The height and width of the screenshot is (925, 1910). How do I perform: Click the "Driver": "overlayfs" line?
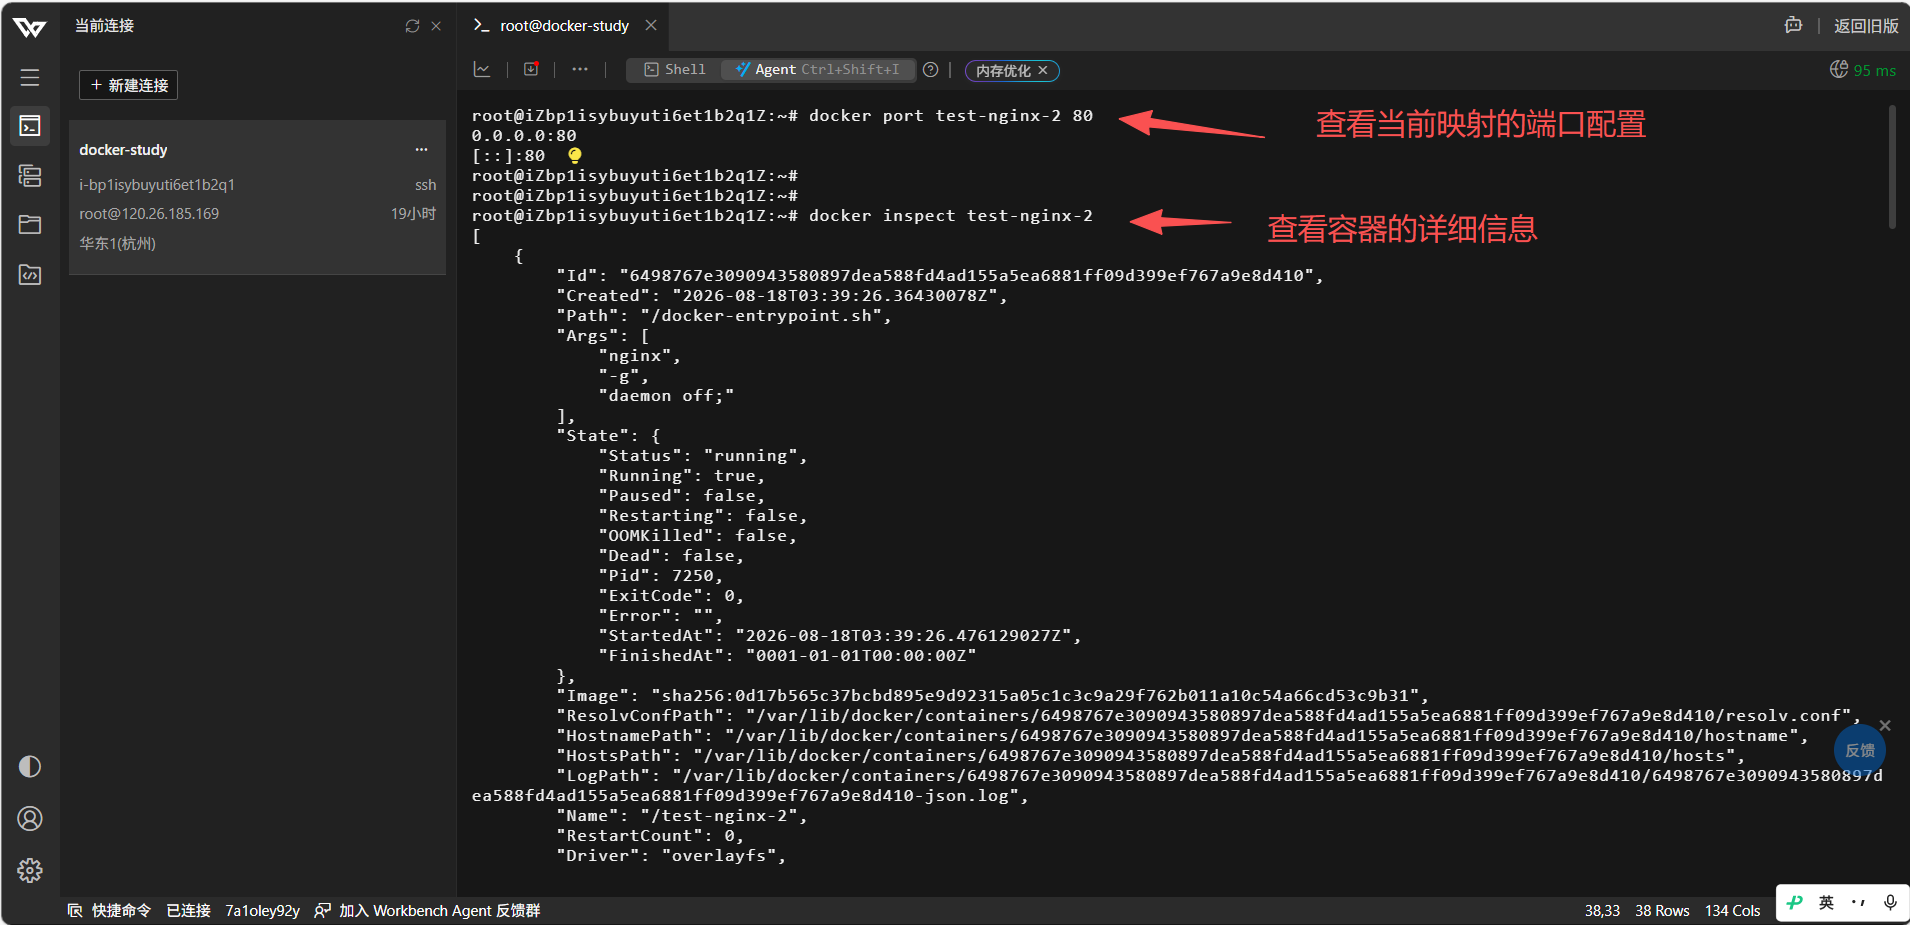point(671,856)
